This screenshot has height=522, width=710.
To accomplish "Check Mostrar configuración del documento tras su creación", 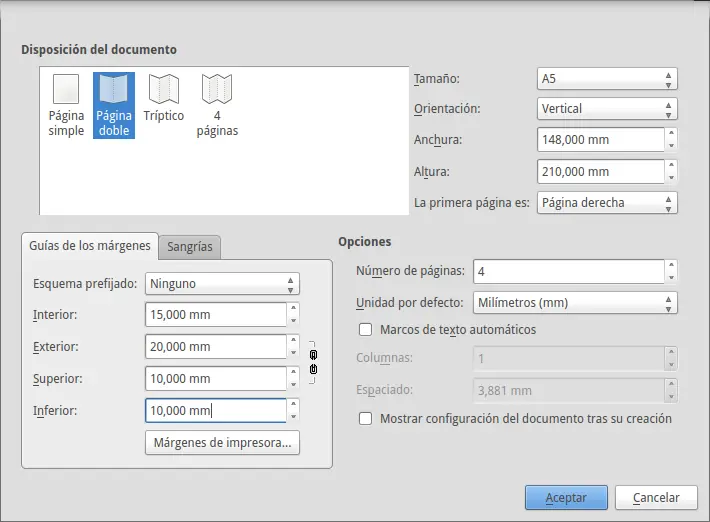I will tap(365, 418).
